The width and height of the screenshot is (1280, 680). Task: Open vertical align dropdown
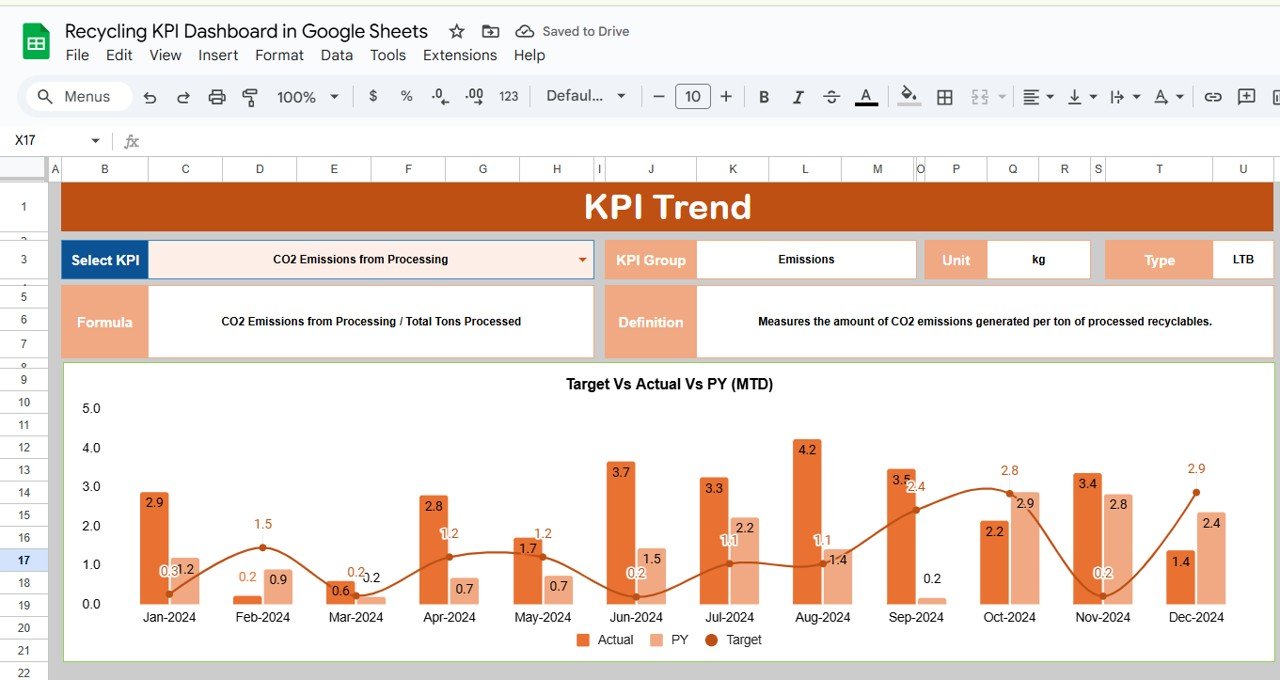point(1082,97)
